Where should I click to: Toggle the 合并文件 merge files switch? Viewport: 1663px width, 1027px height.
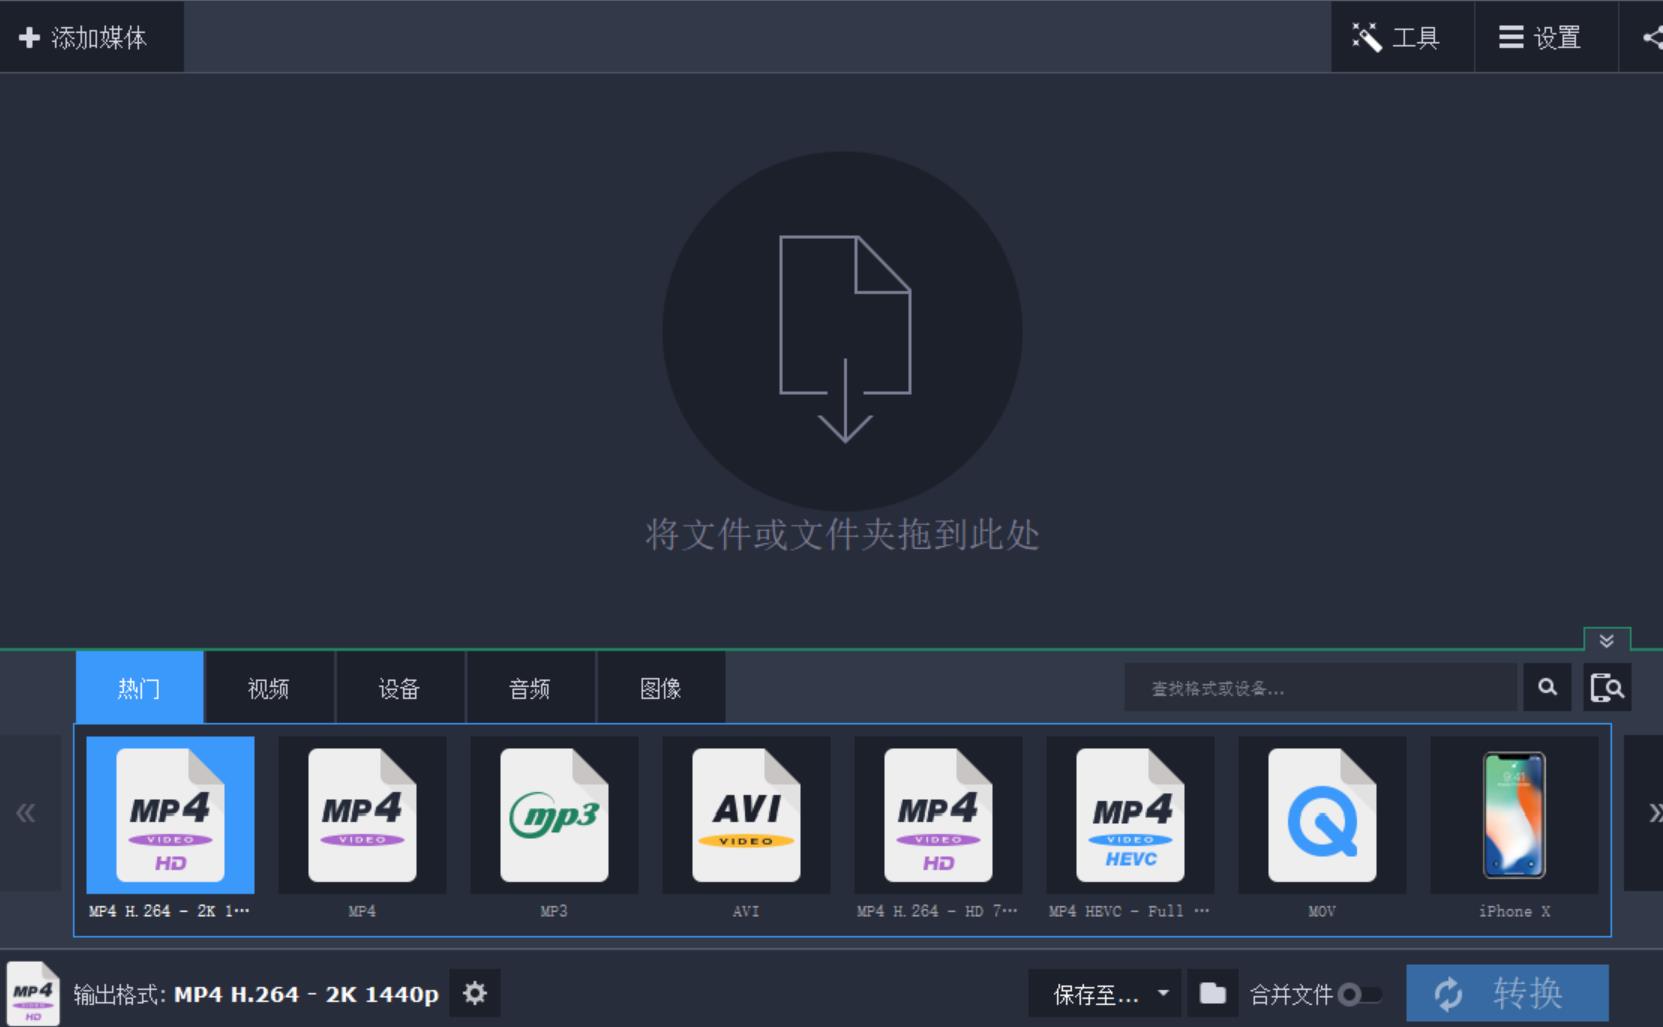(1359, 994)
